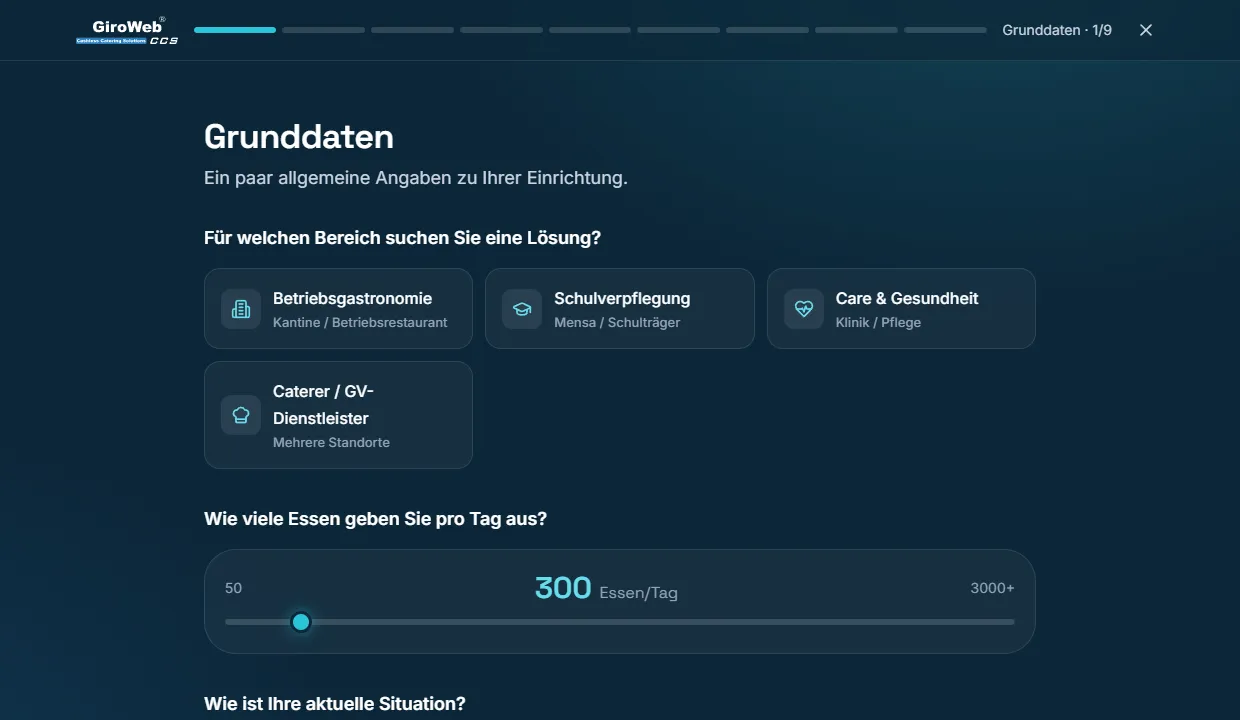This screenshot has height=720, width=1240.
Task: Click the last progress step segment
Action: pyautogui.click(x=945, y=30)
